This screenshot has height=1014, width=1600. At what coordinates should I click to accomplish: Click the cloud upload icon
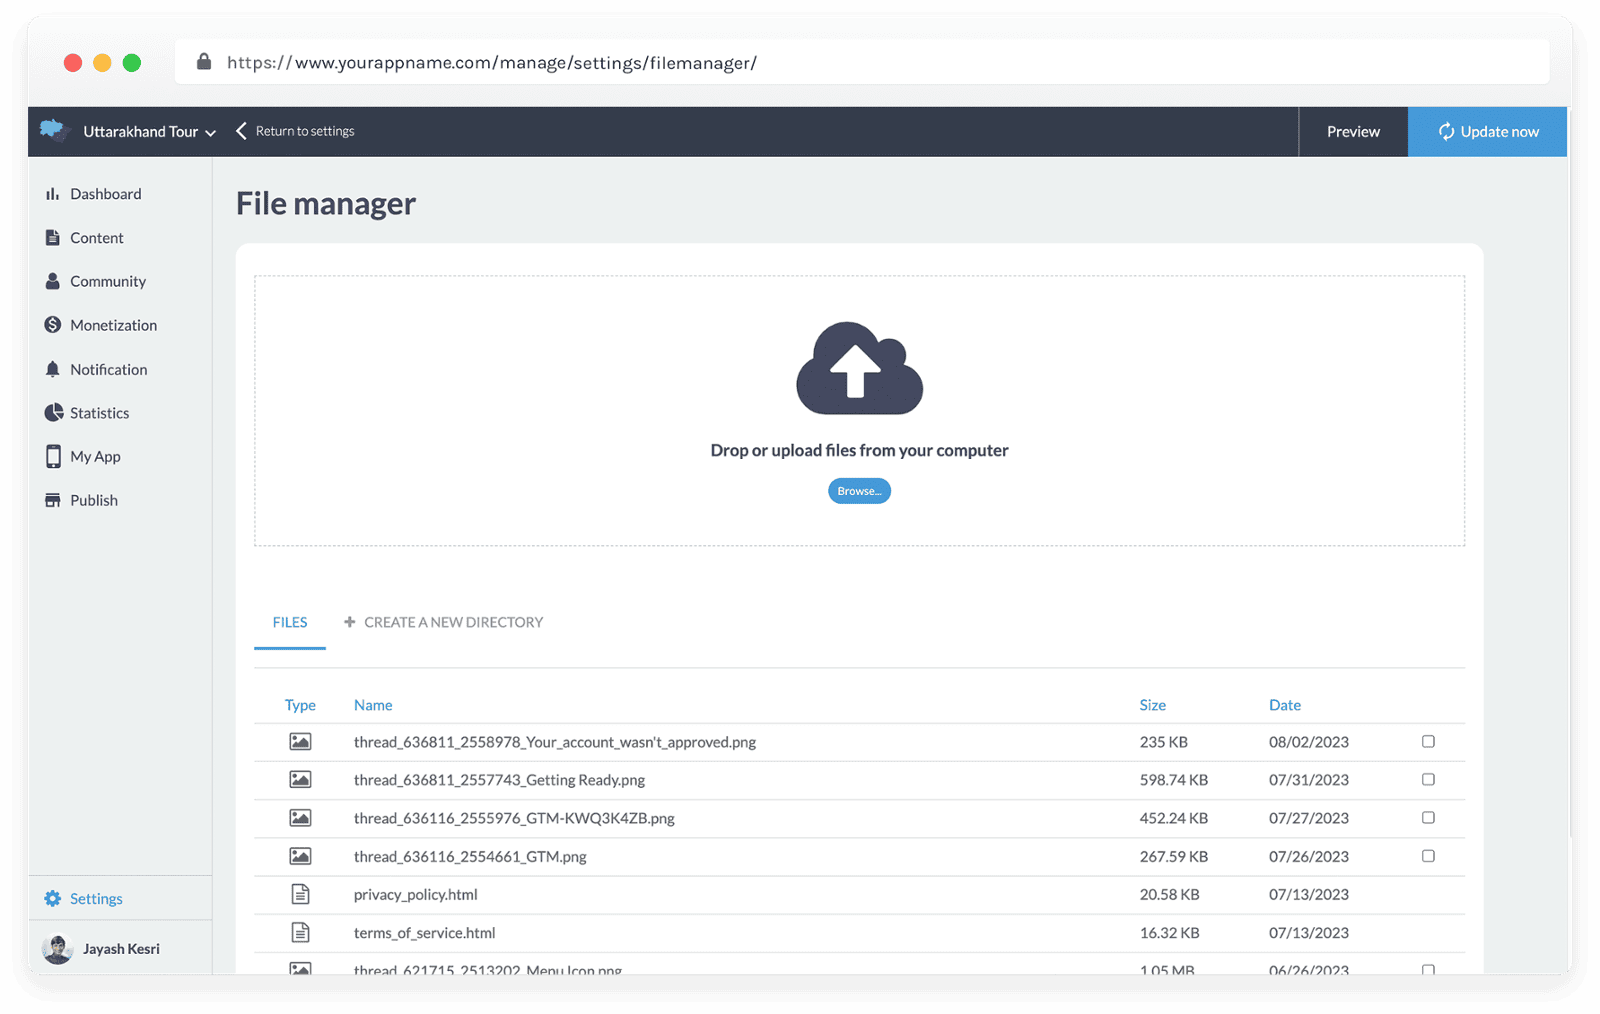[x=859, y=368]
